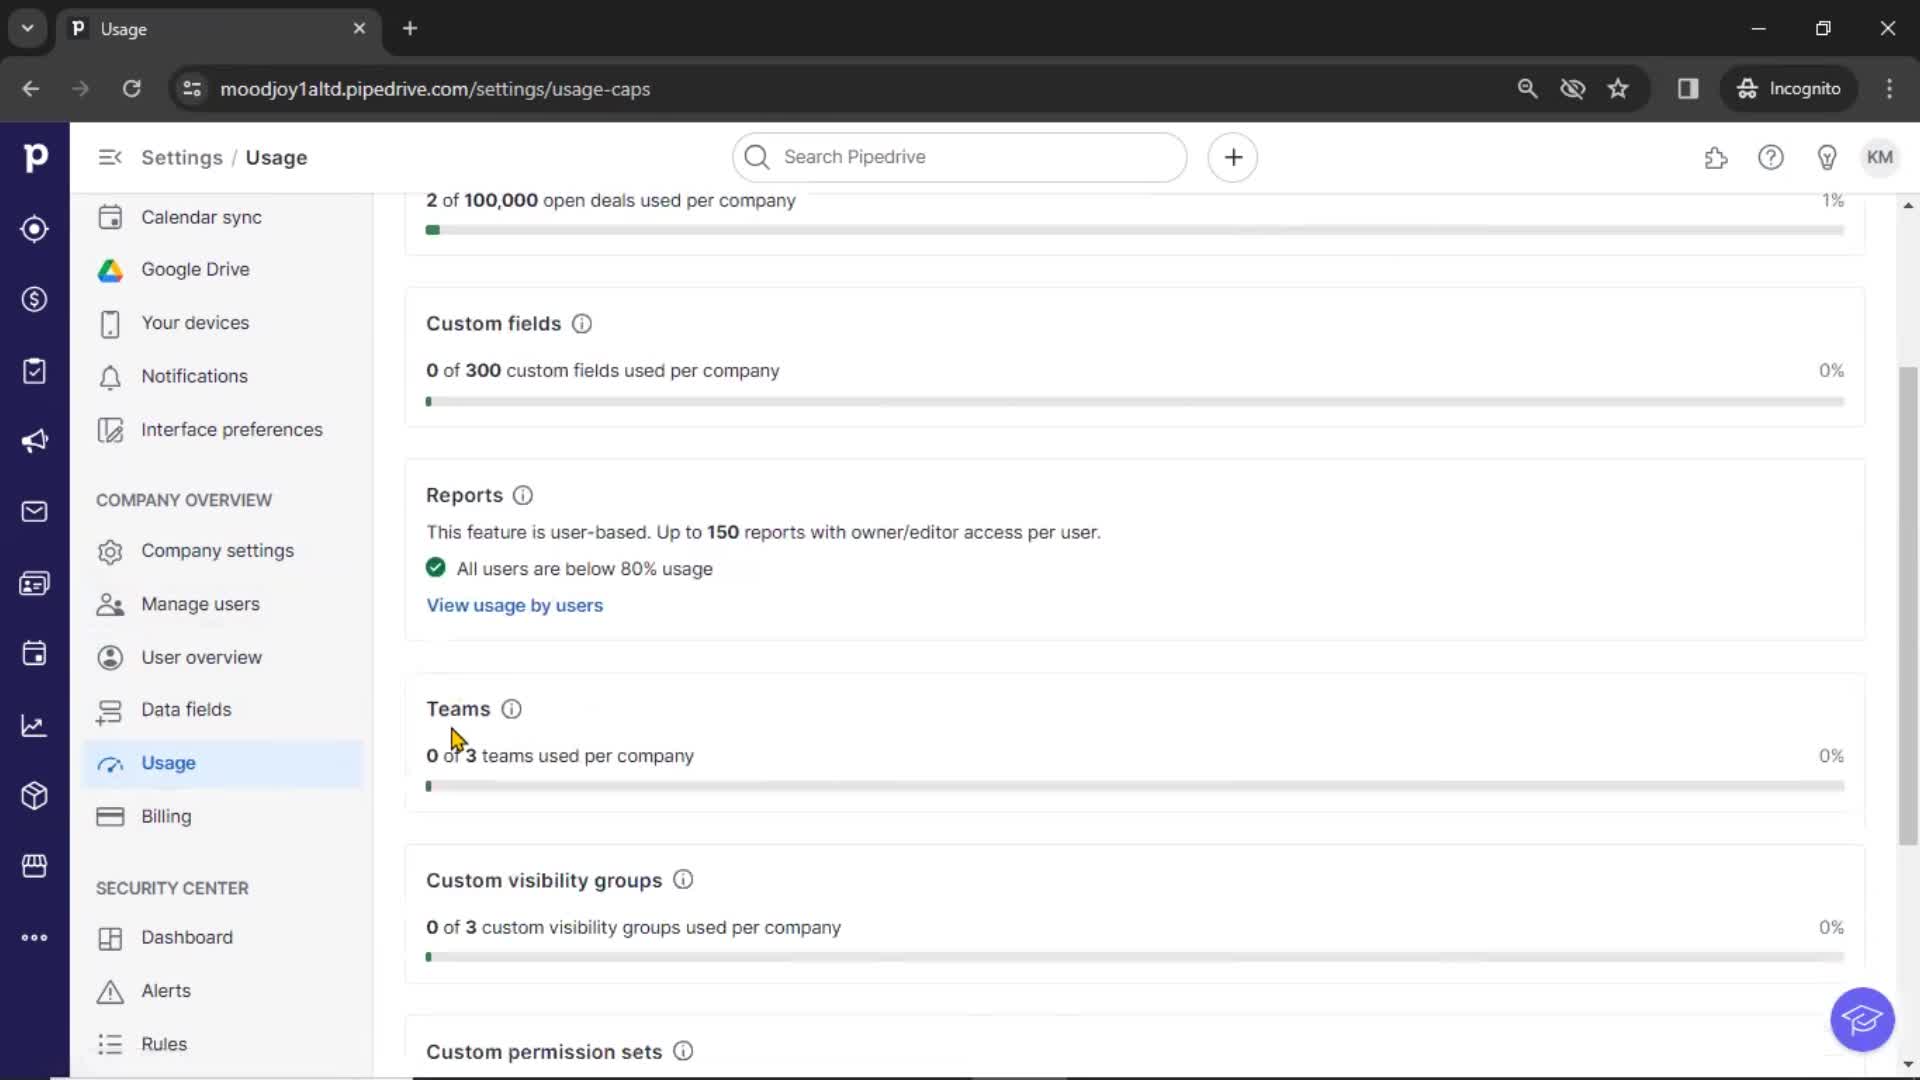Toggle the Teams info tooltip icon
Image resolution: width=1920 pixels, height=1080 pixels.
point(512,708)
